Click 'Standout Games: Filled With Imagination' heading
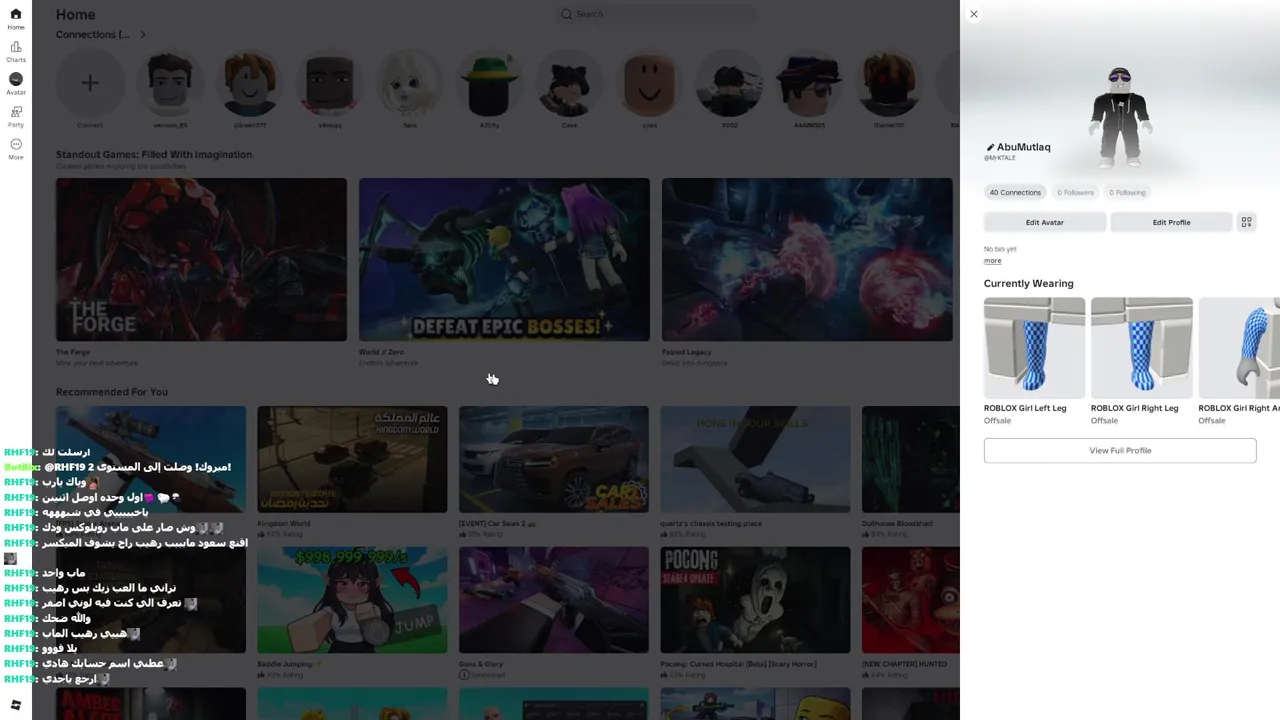This screenshot has width=1280, height=720. pyautogui.click(x=154, y=155)
